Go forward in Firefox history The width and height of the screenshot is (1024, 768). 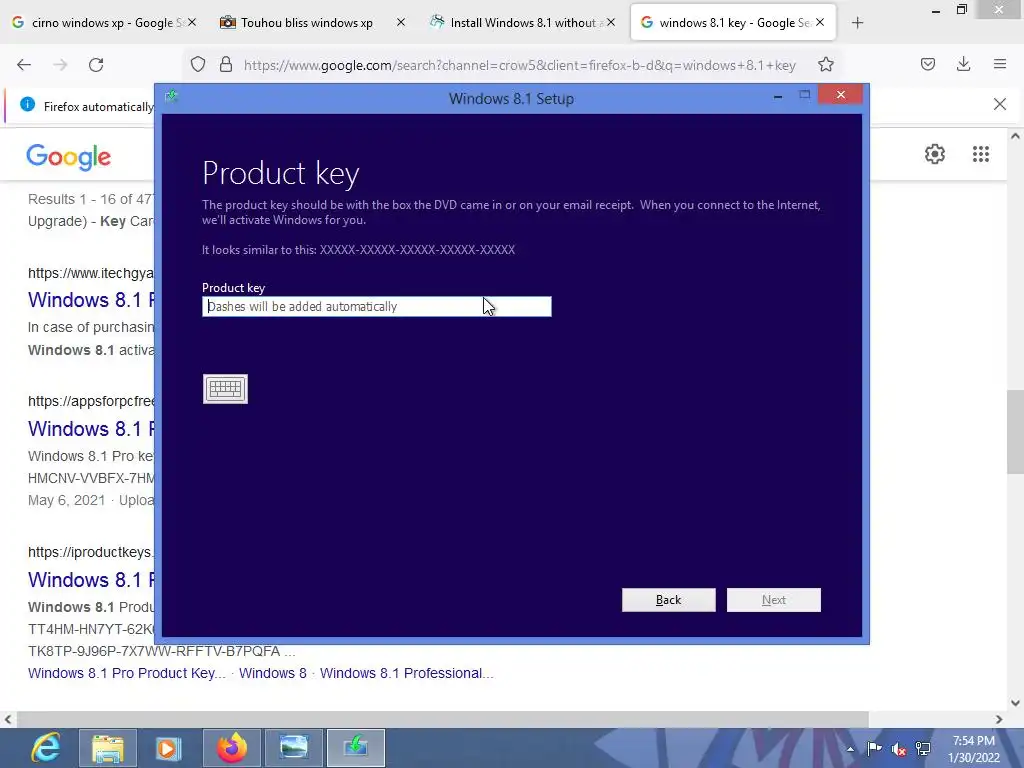(60, 65)
